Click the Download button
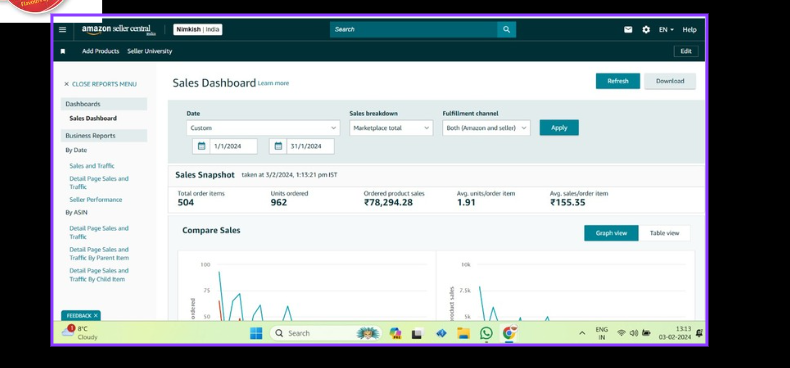The width and height of the screenshot is (790, 368). point(670,81)
